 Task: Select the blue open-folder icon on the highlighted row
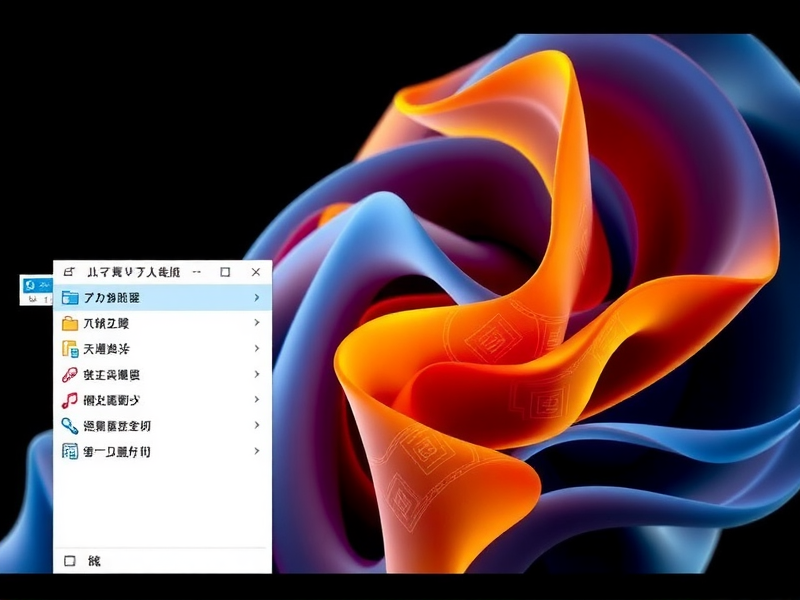68,297
